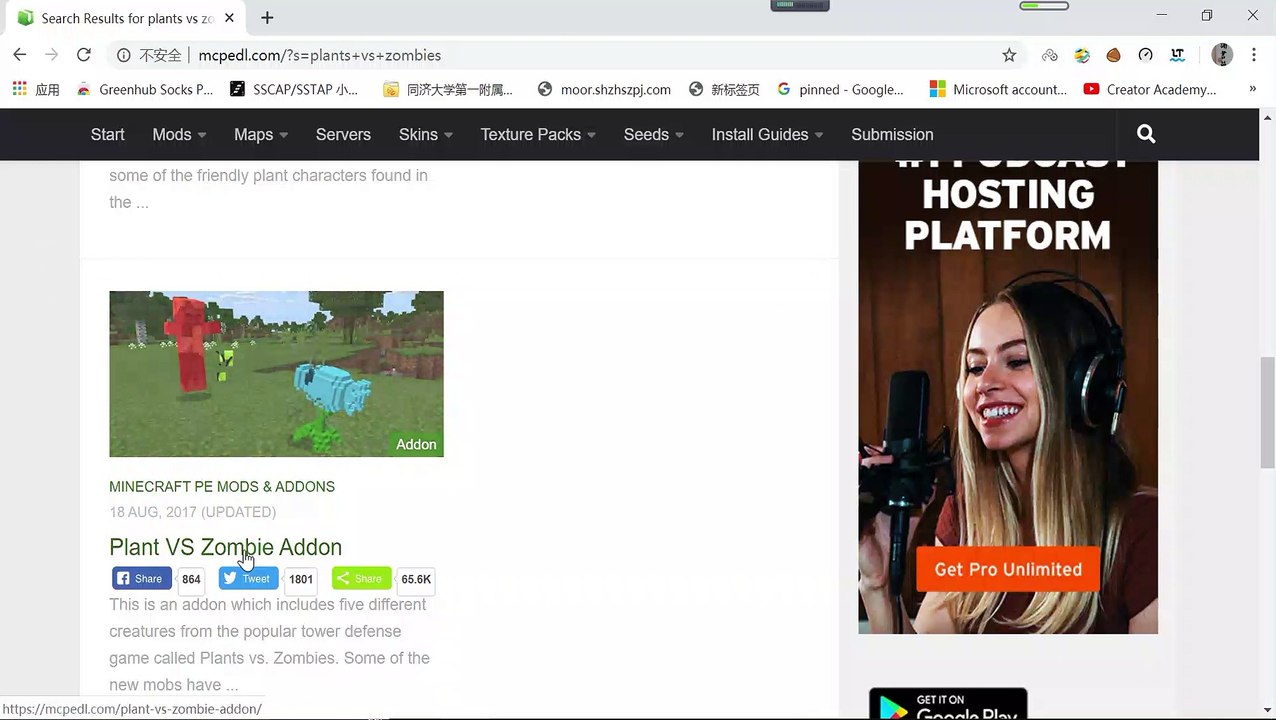This screenshot has width=1276, height=720.
Task: Open Greenhub Socks bookmark
Action: pyautogui.click(x=145, y=89)
